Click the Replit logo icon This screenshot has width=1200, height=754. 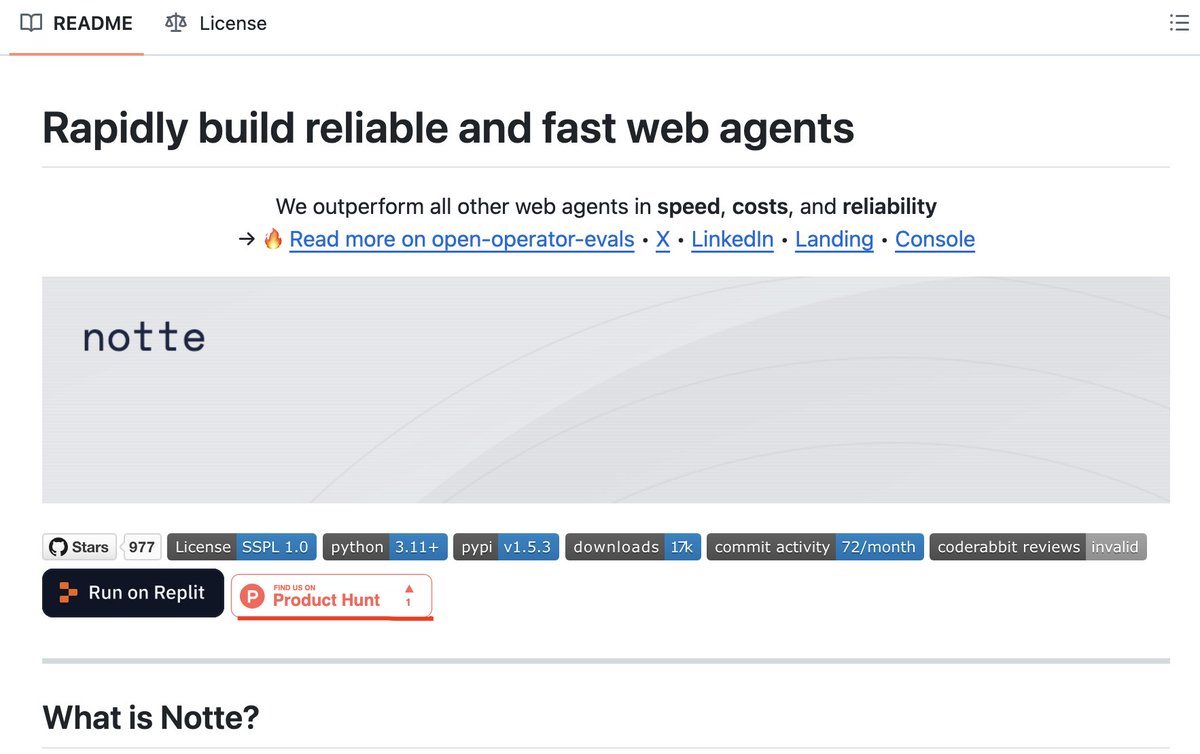point(68,593)
